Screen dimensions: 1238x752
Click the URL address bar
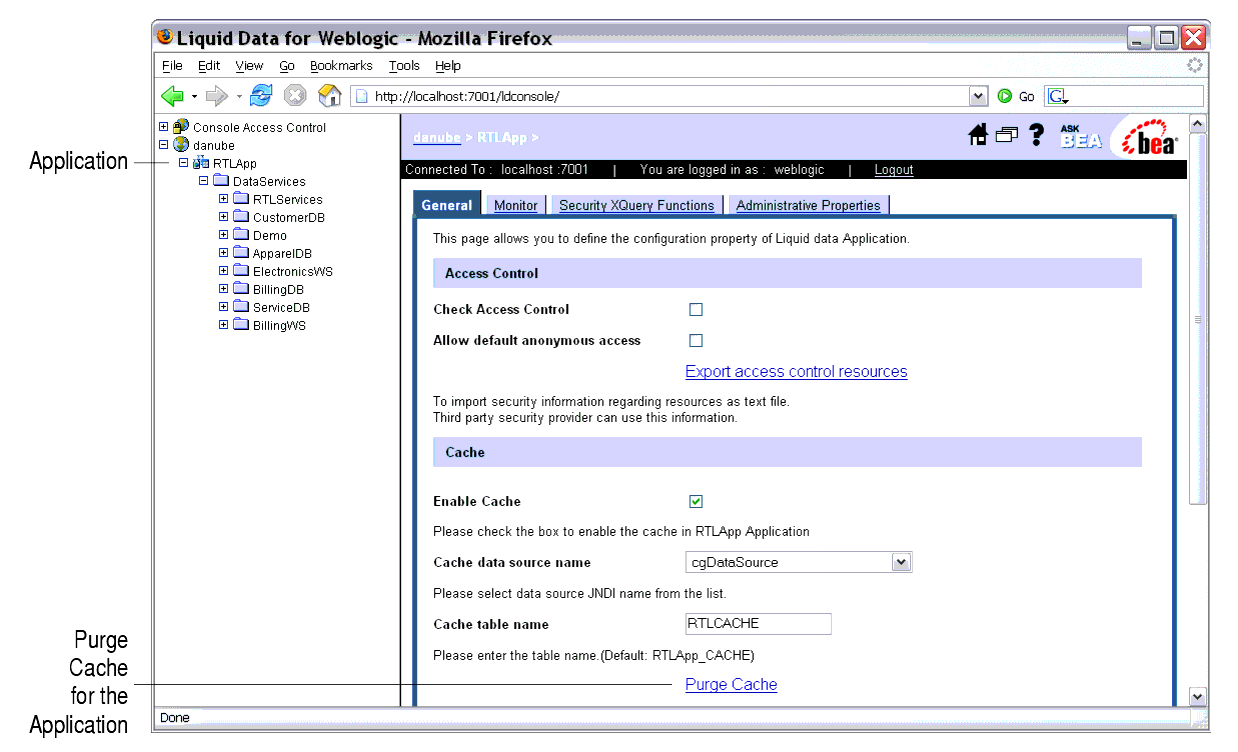[x=661, y=96]
